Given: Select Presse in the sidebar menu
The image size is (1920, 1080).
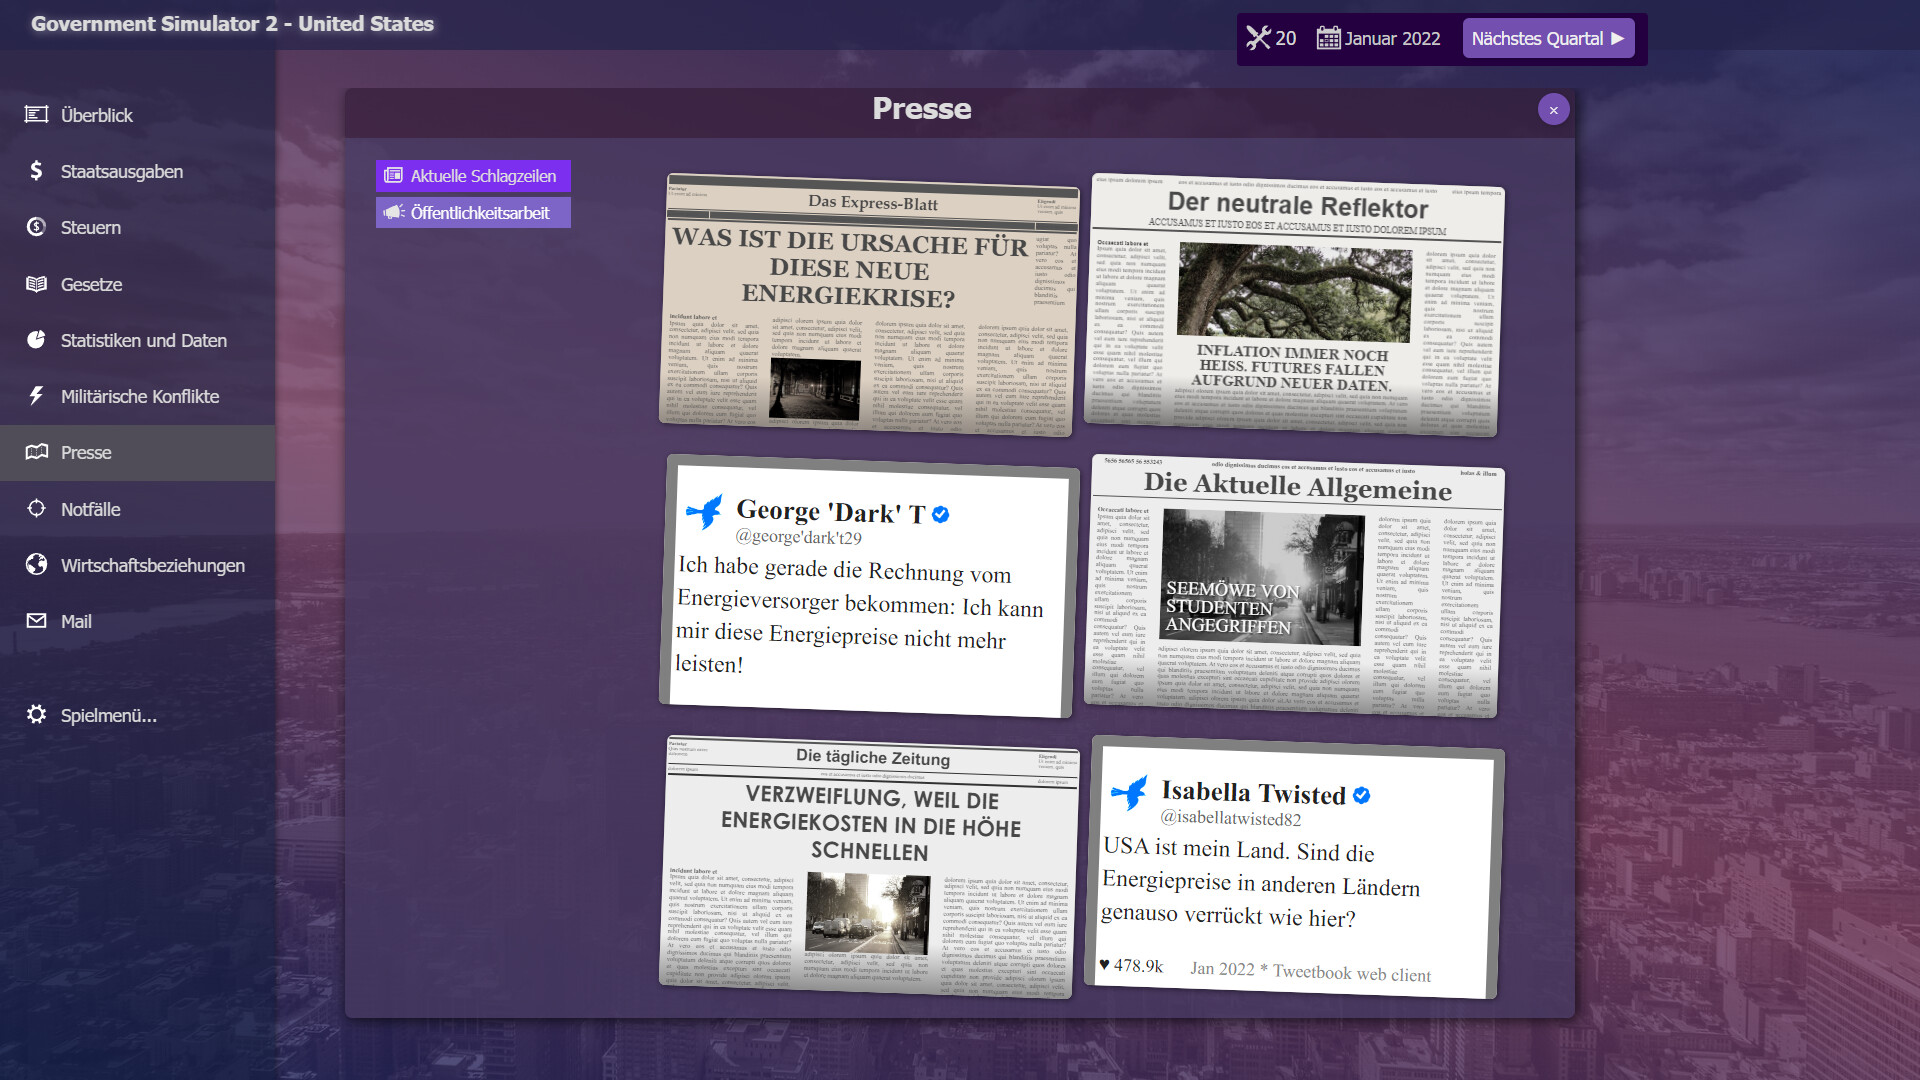Looking at the screenshot, I should pyautogui.click(x=86, y=453).
